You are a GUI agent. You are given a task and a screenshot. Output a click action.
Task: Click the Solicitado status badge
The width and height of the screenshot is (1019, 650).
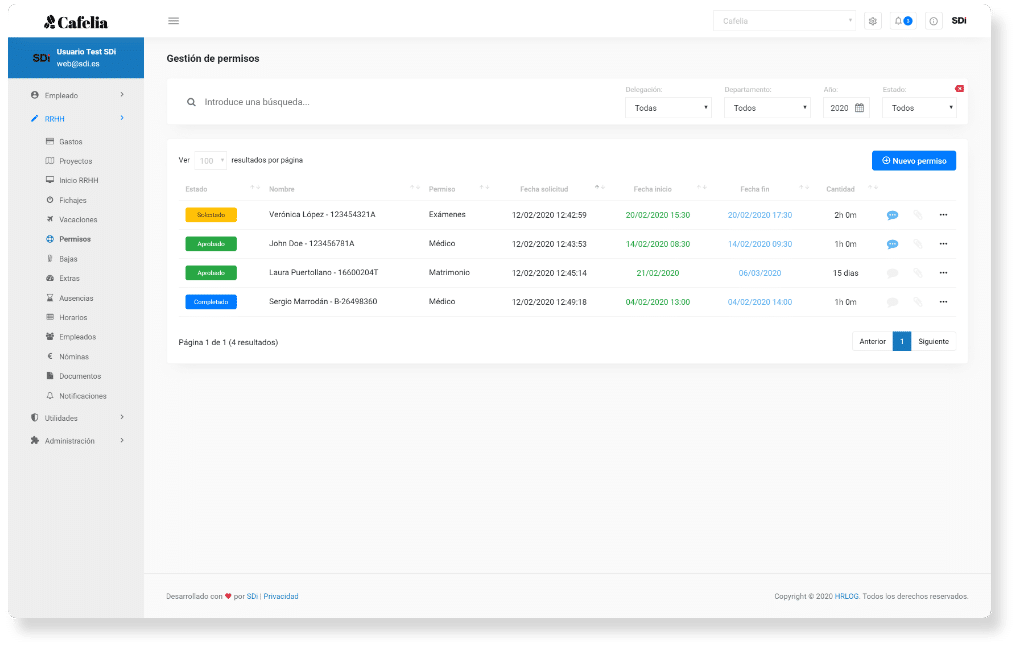(x=211, y=214)
